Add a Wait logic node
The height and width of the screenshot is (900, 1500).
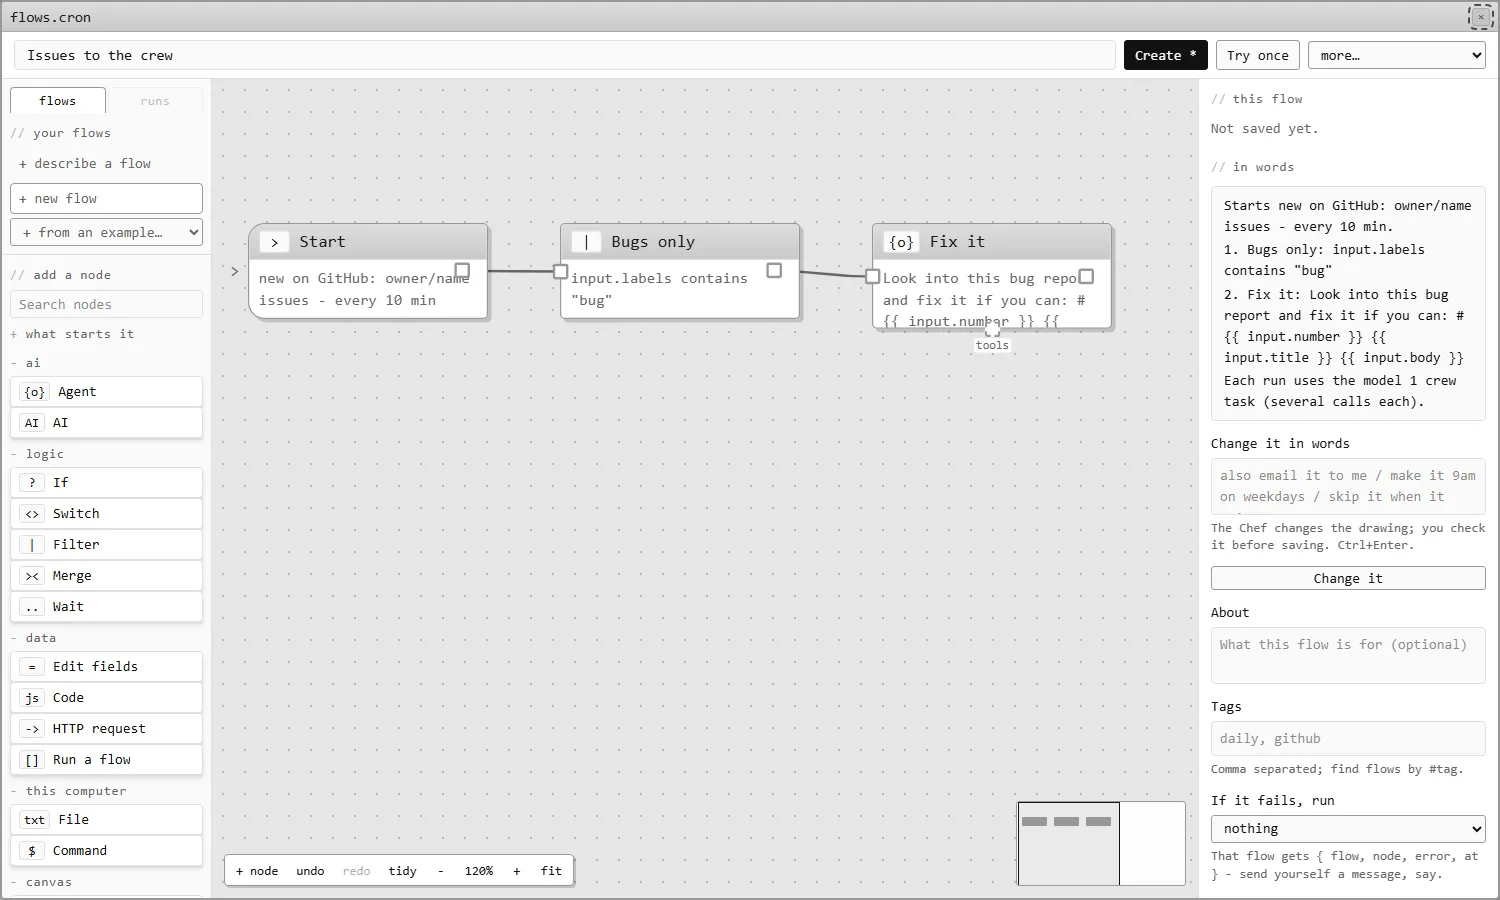point(106,607)
